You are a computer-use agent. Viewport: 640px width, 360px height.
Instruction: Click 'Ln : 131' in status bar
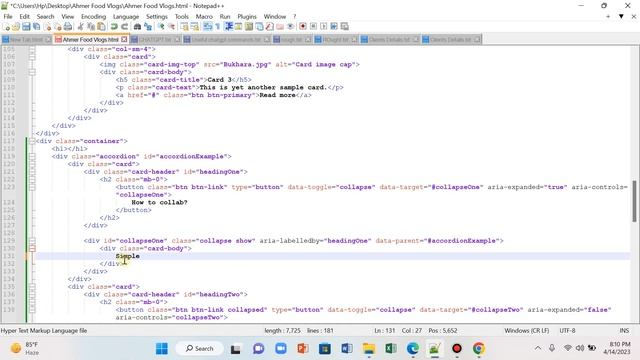(384, 331)
